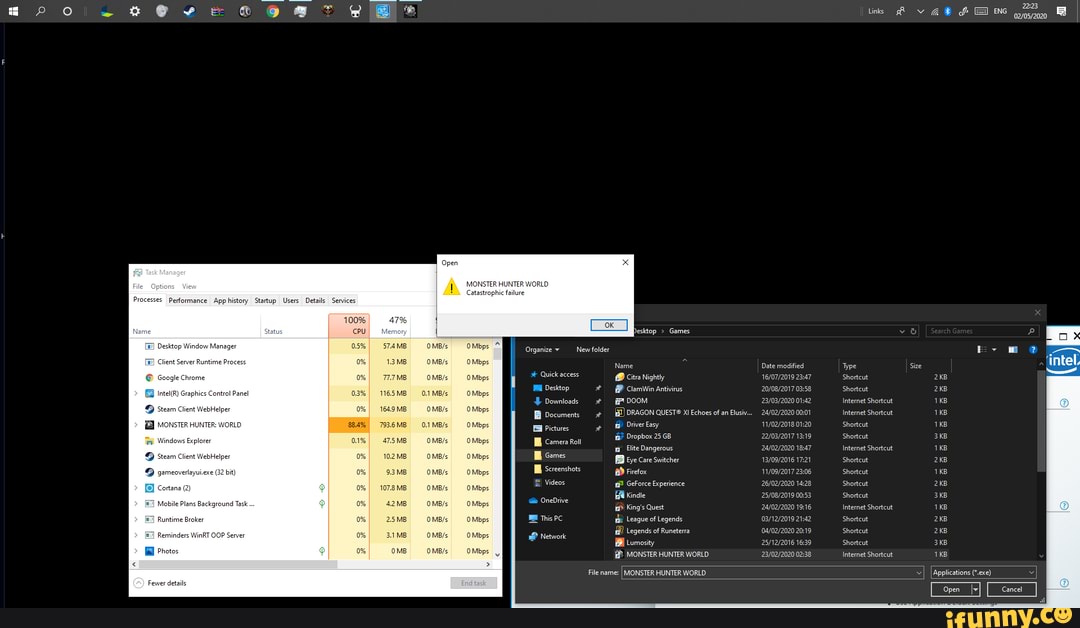Open Task Manager Options menu
The image size is (1080, 628).
[163, 286]
